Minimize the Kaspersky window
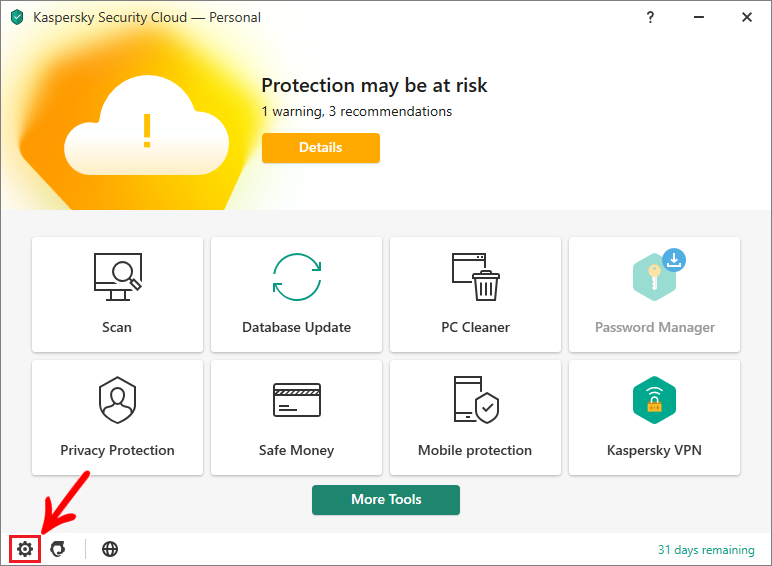772x566 pixels. (699, 17)
